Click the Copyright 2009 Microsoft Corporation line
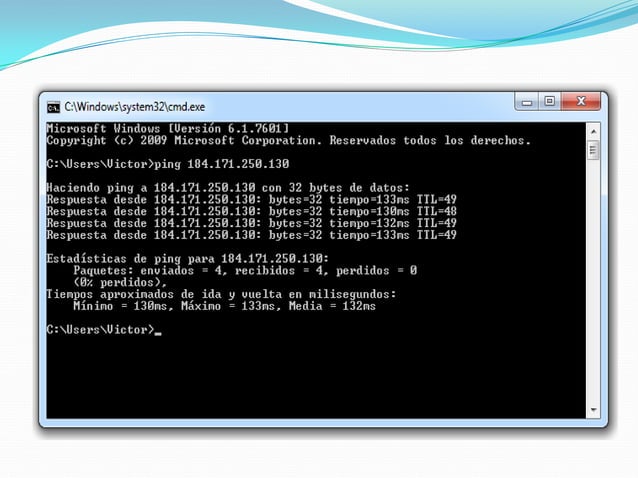The width and height of the screenshot is (638, 478). (x=288, y=140)
